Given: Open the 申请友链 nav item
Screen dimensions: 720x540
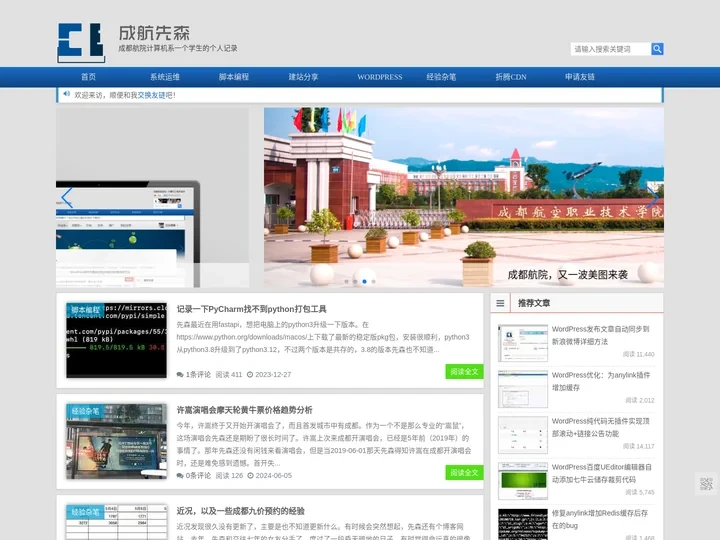Looking at the screenshot, I should [x=580, y=77].
